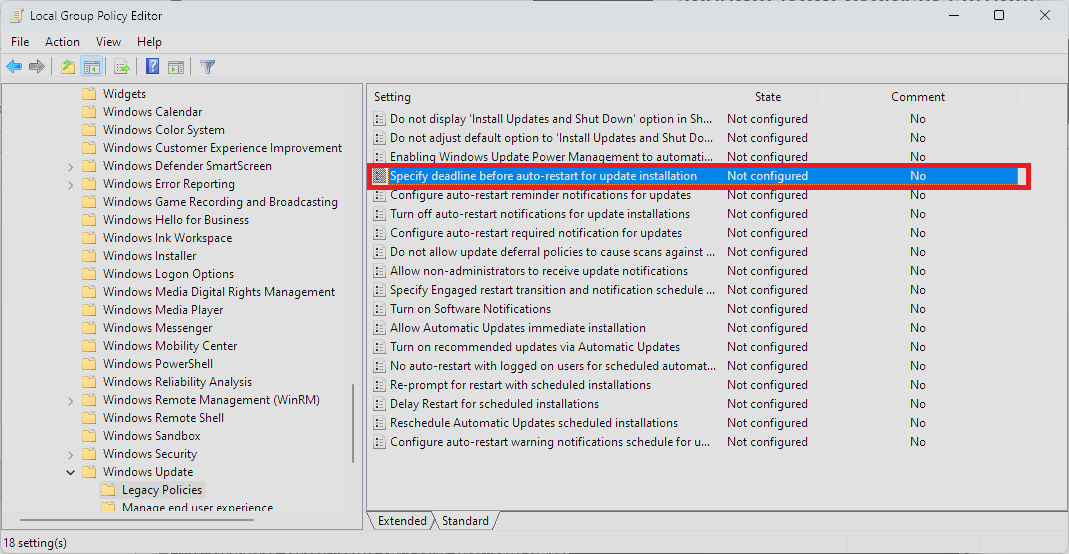
Task: Click policy icon beside 'Re-prompt for restart with scheduled installations'
Action: [380, 385]
